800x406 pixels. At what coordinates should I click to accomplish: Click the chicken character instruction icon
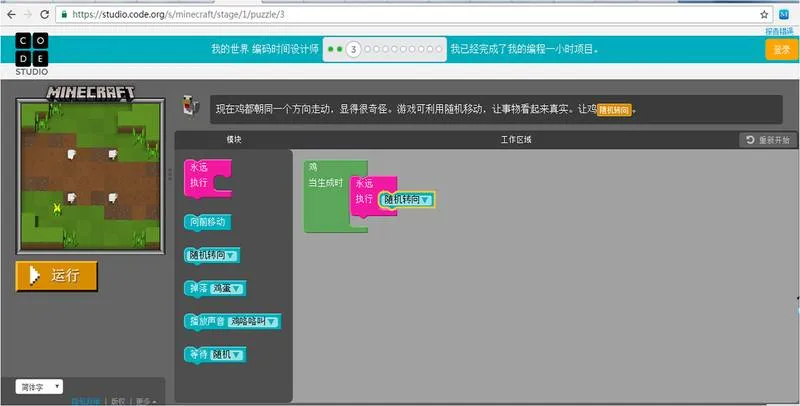[191, 107]
